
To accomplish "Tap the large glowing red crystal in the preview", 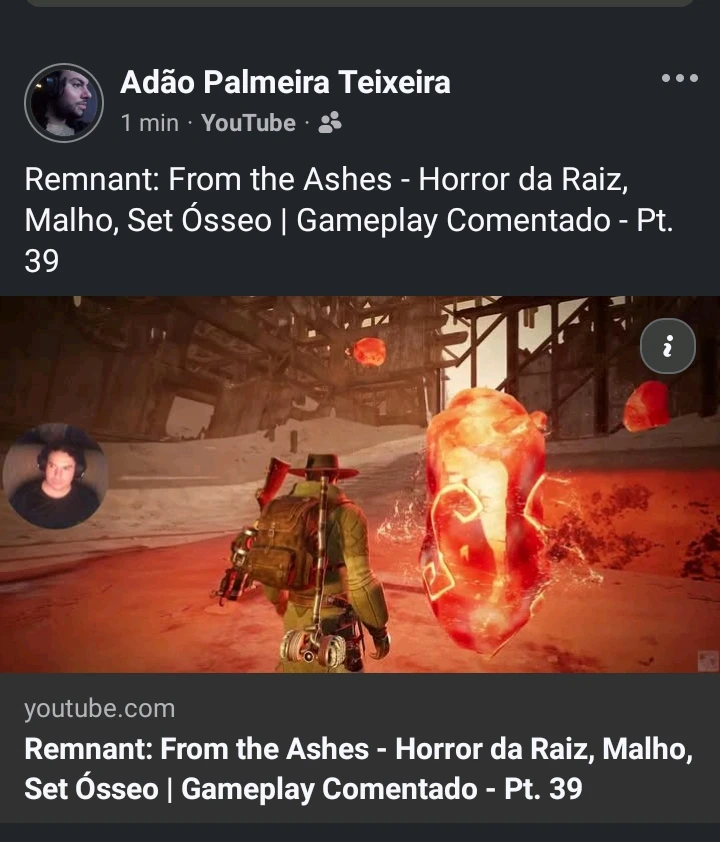I will pyautogui.click(x=486, y=521).
